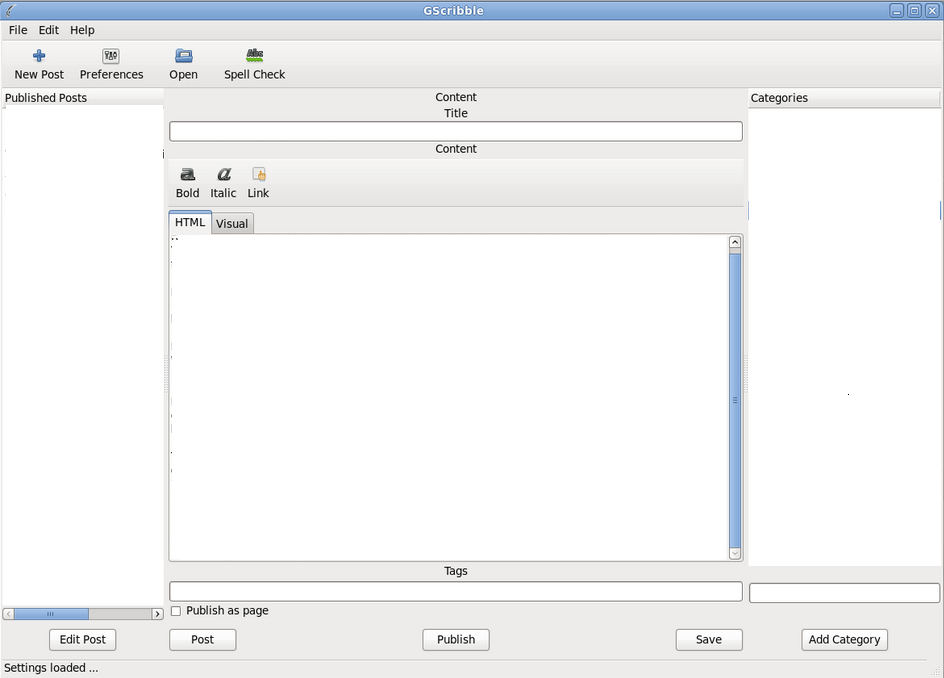This screenshot has height=678, width=944.
Task: Open the File menu
Action: tap(18, 30)
